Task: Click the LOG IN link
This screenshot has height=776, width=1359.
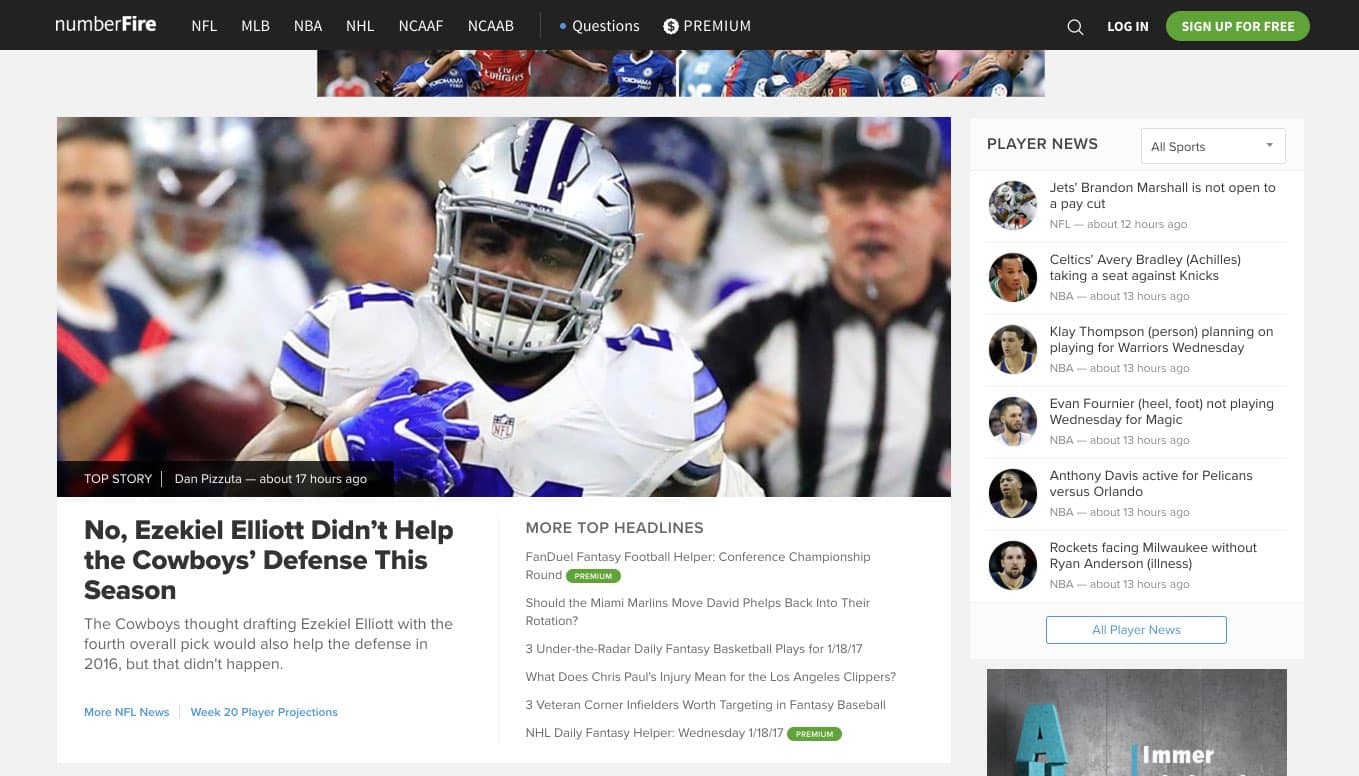Action: pyautogui.click(x=1128, y=26)
